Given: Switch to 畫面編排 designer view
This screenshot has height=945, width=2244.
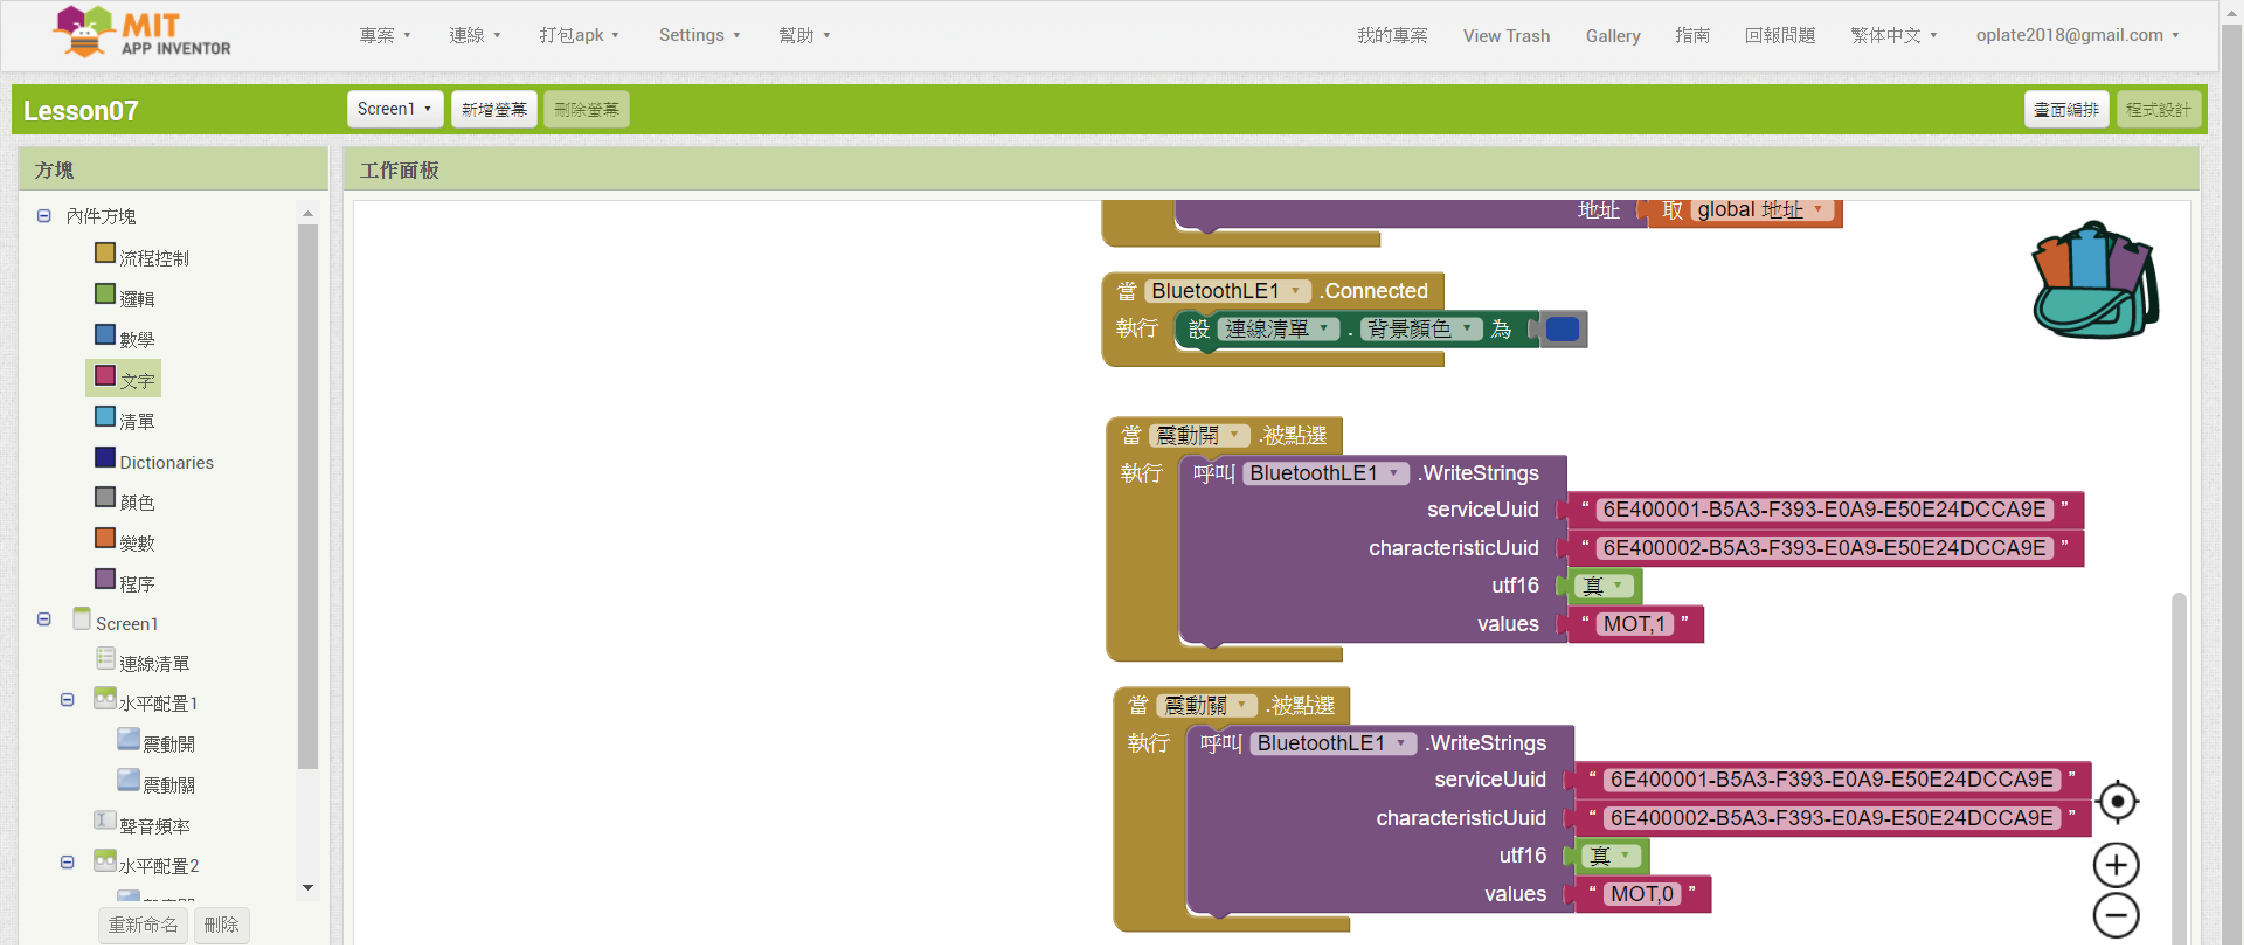Looking at the screenshot, I should click(x=2066, y=109).
